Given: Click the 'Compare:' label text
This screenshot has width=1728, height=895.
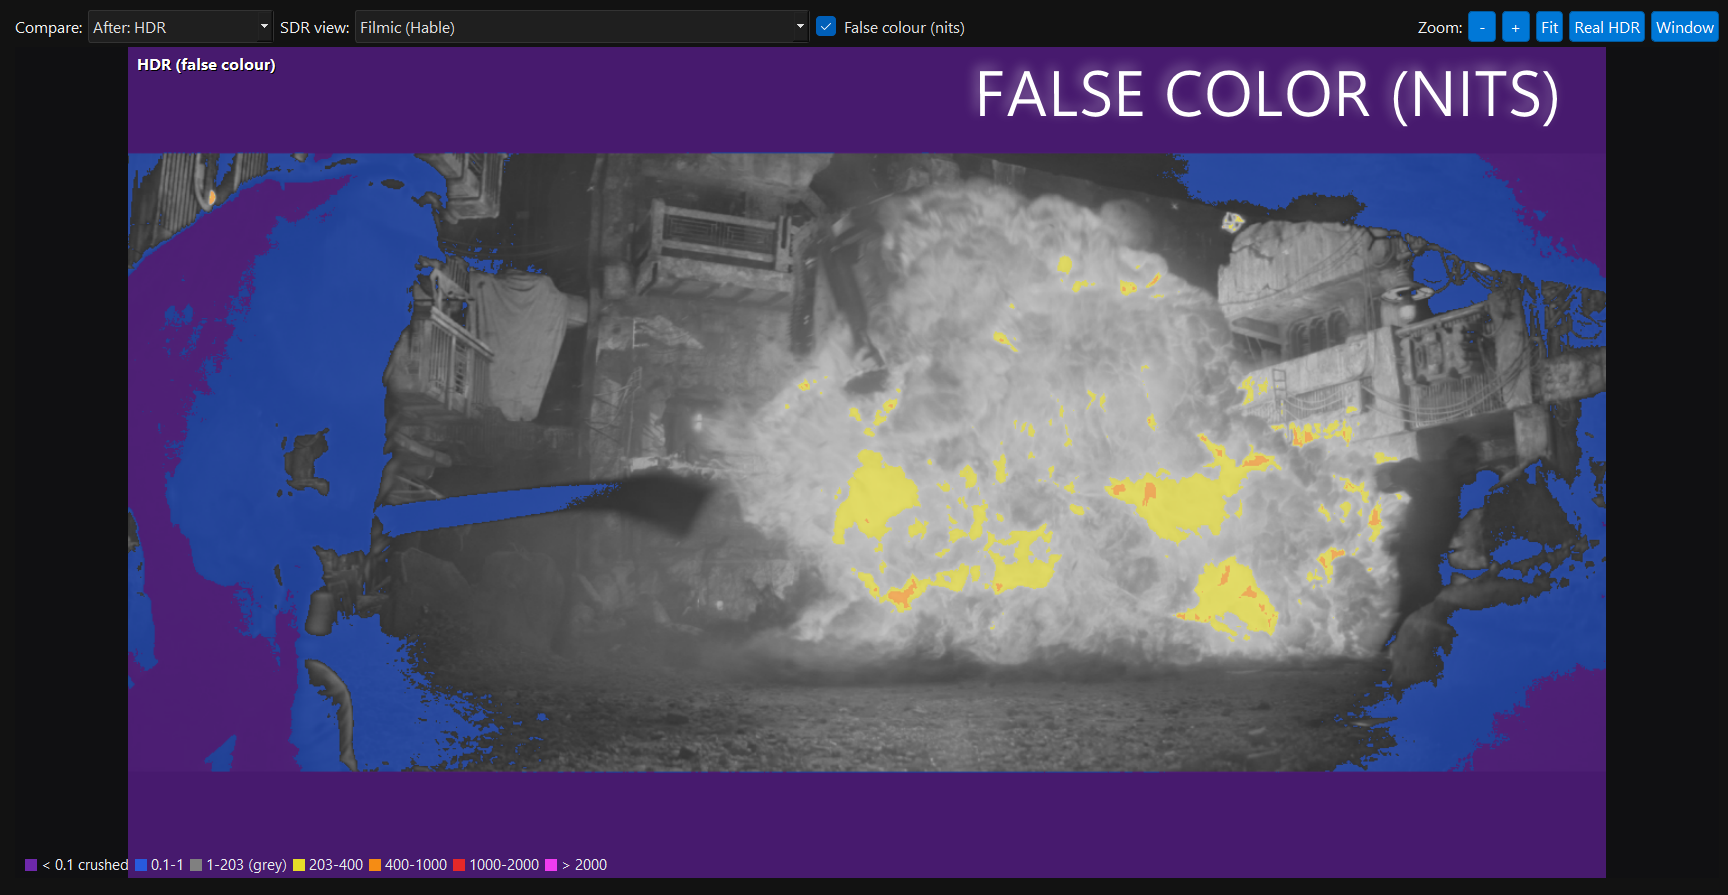Looking at the screenshot, I should click(x=49, y=28).
